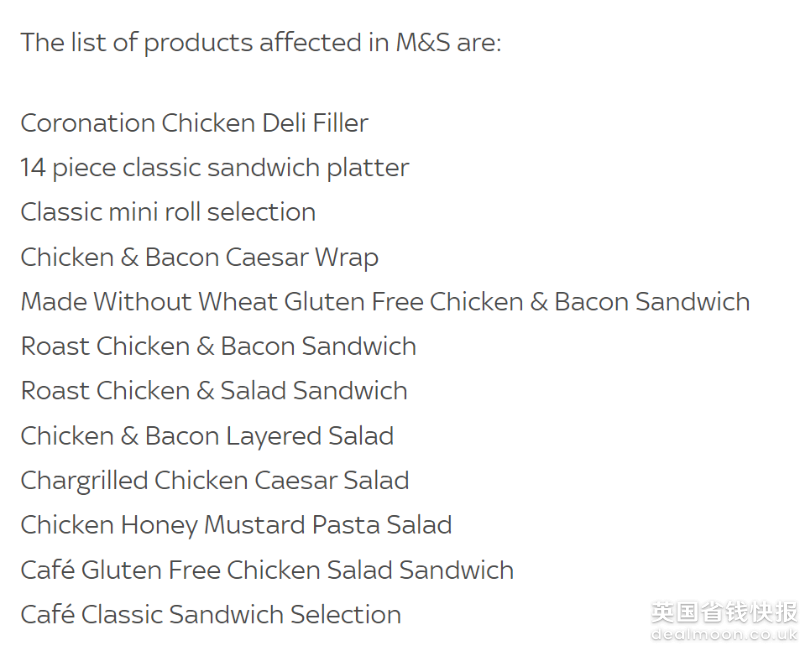Click Chargrilled Chicken Caesar Salad text

coord(215,481)
